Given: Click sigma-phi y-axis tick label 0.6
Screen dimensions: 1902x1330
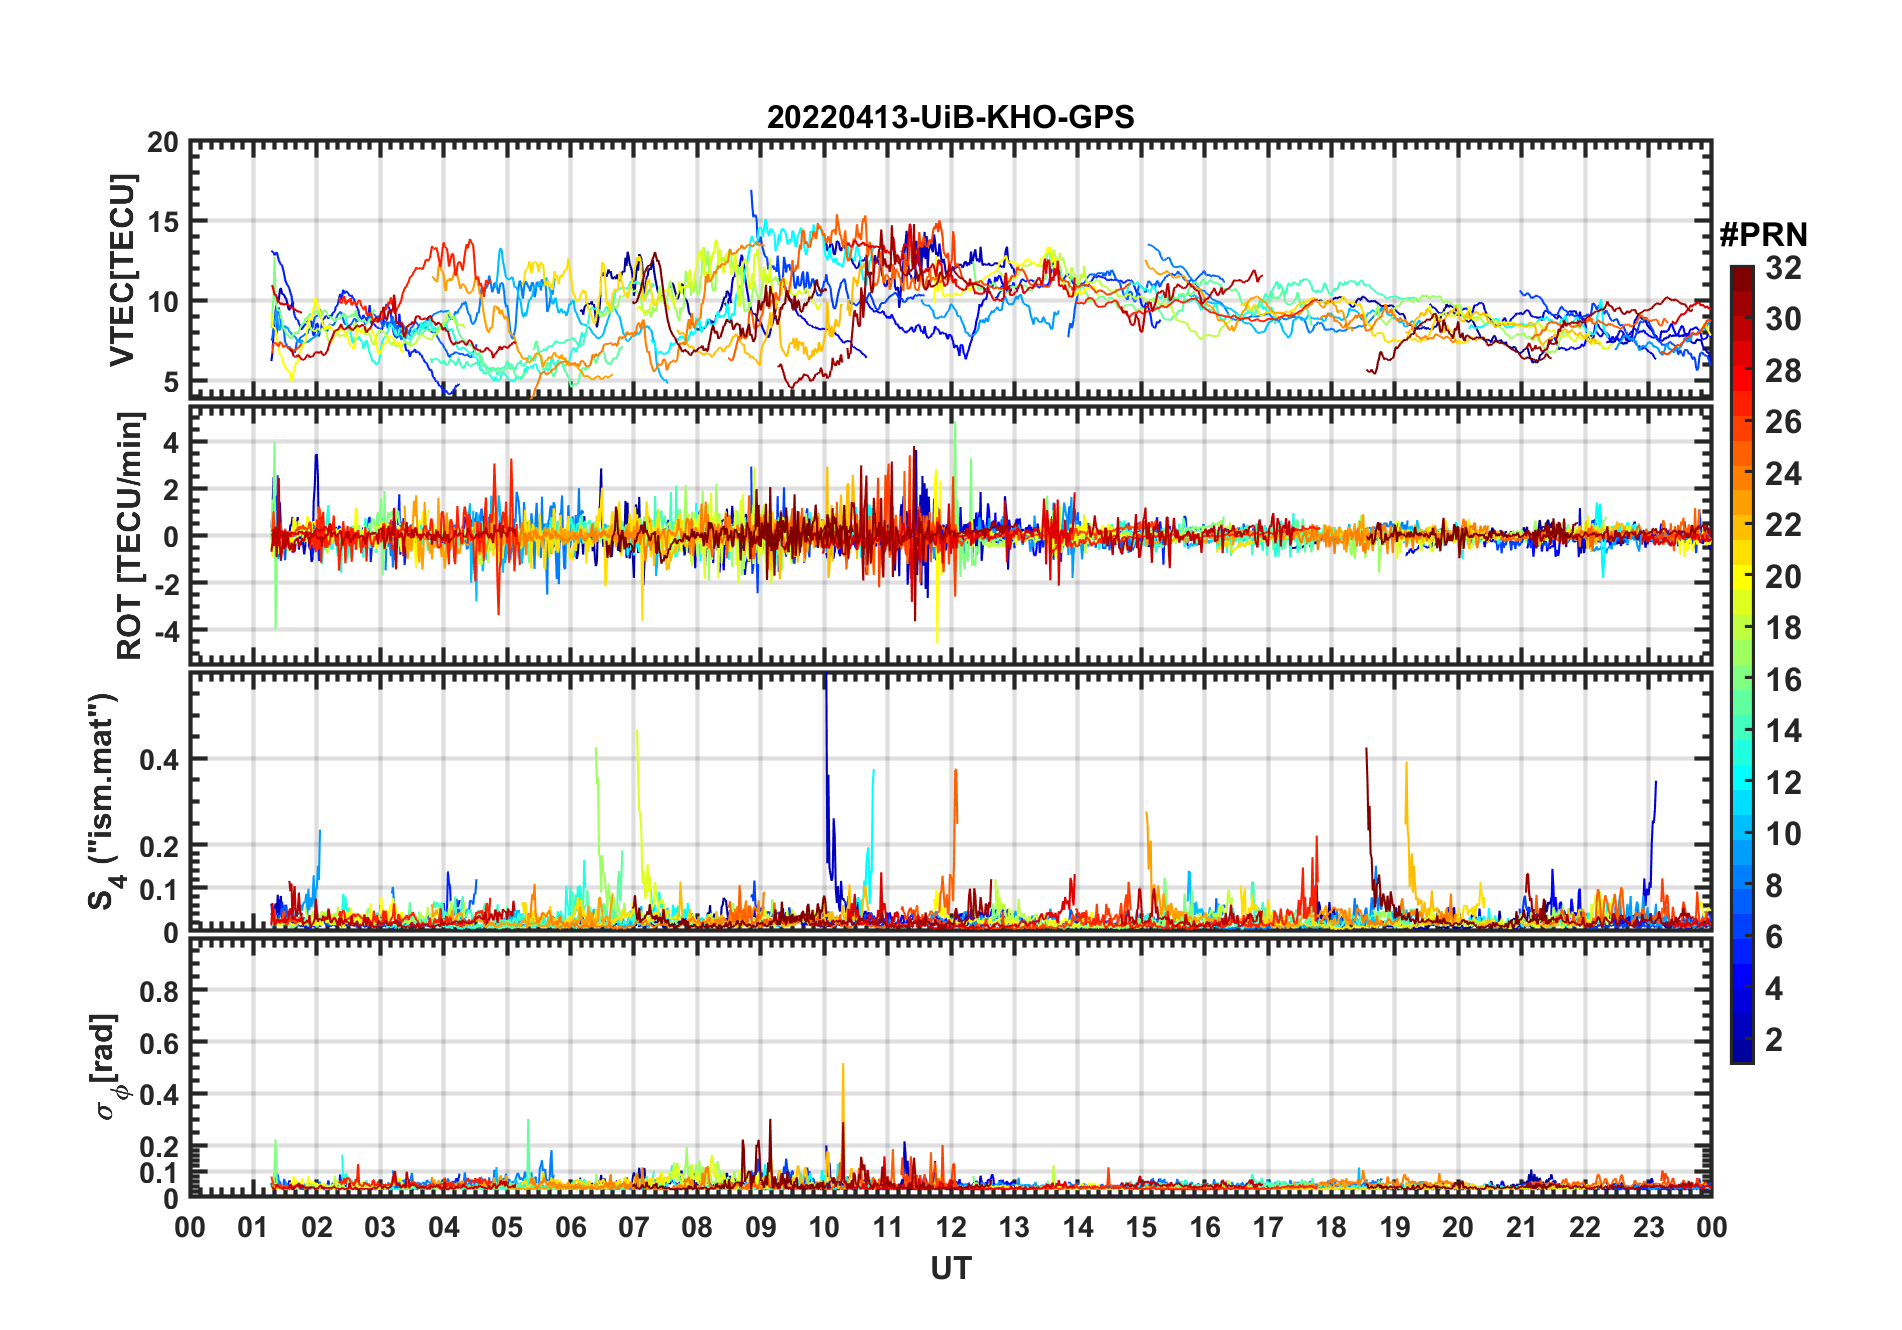Looking at the screenshot, I should click(x=160, y=1043).
